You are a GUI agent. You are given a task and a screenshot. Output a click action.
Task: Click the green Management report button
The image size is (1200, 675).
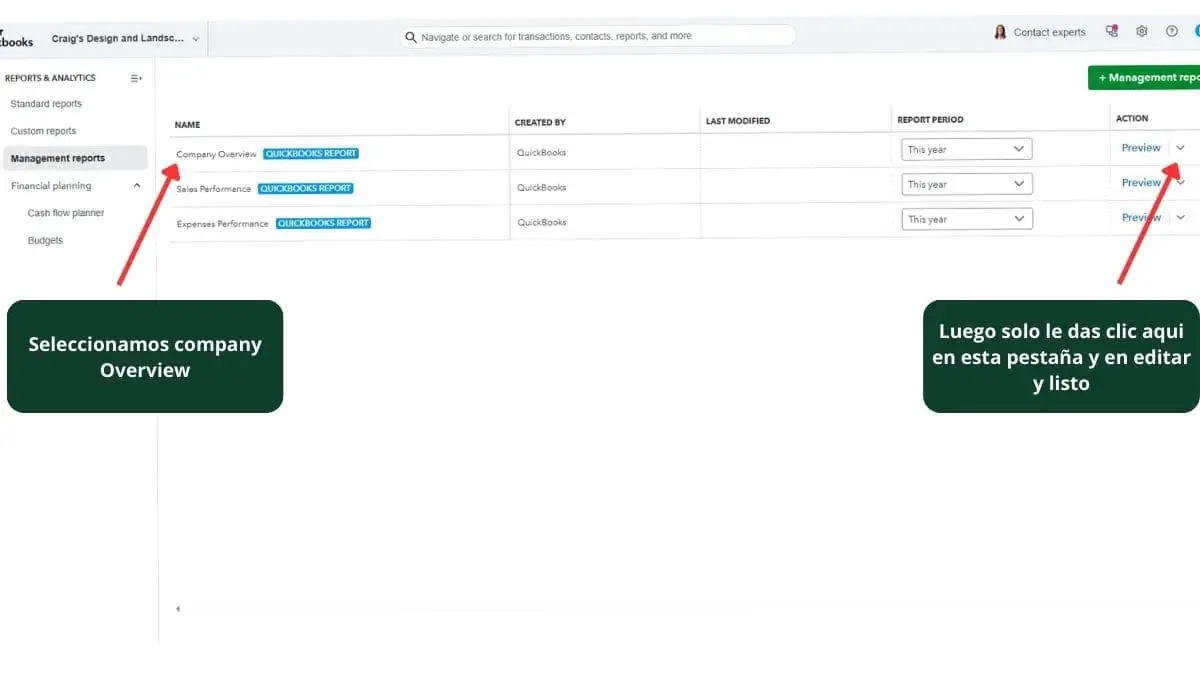point(1144,78)
